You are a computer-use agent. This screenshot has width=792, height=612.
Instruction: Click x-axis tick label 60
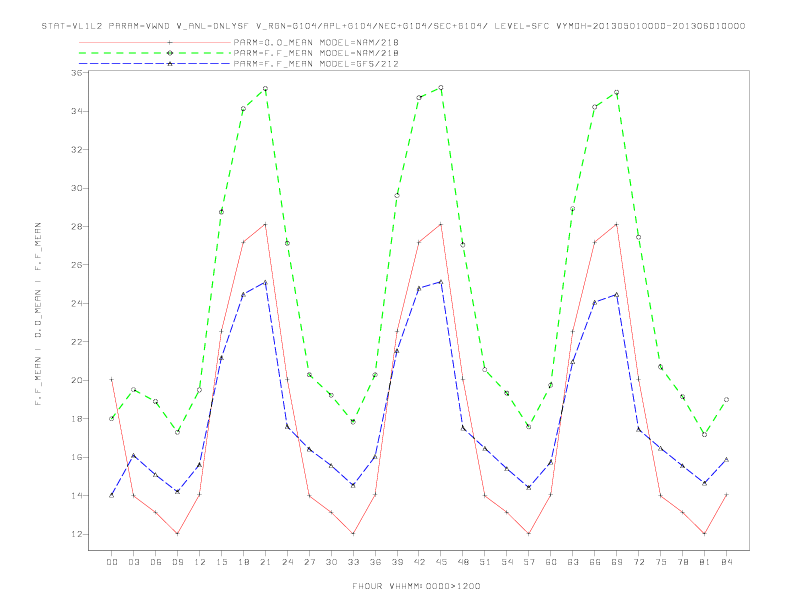(551, 562)
